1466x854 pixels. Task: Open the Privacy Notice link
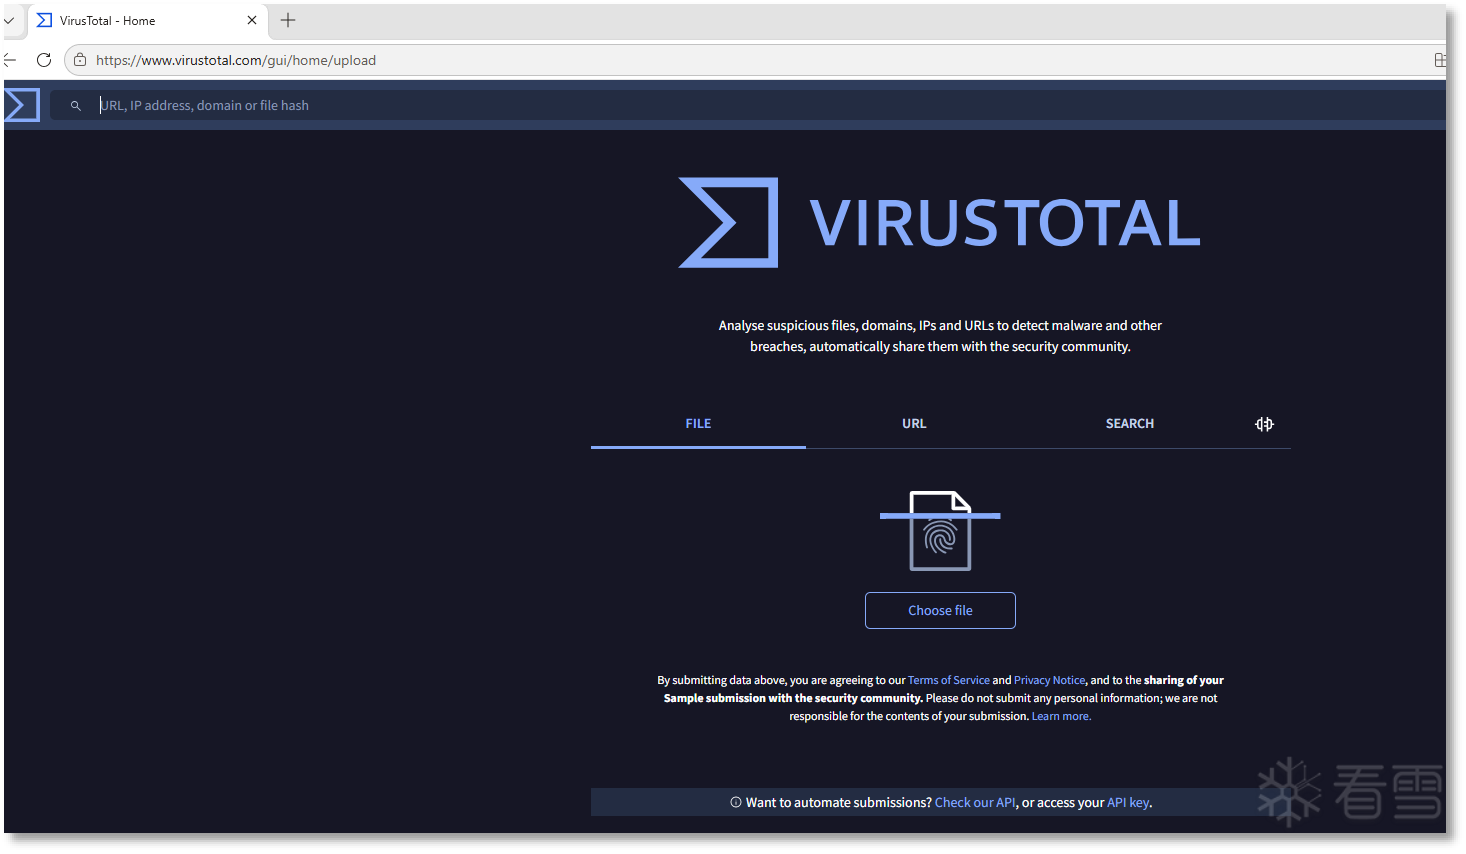[1049, 680]
